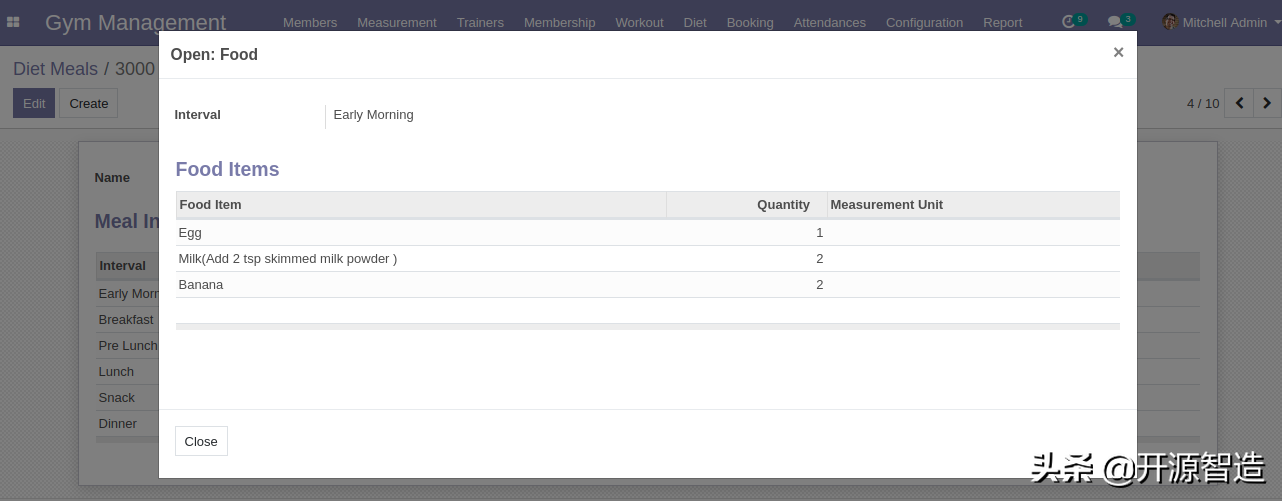Screen dimensions: 1282x501
Task: Open the Members menu
Action: tap(310, 22)
